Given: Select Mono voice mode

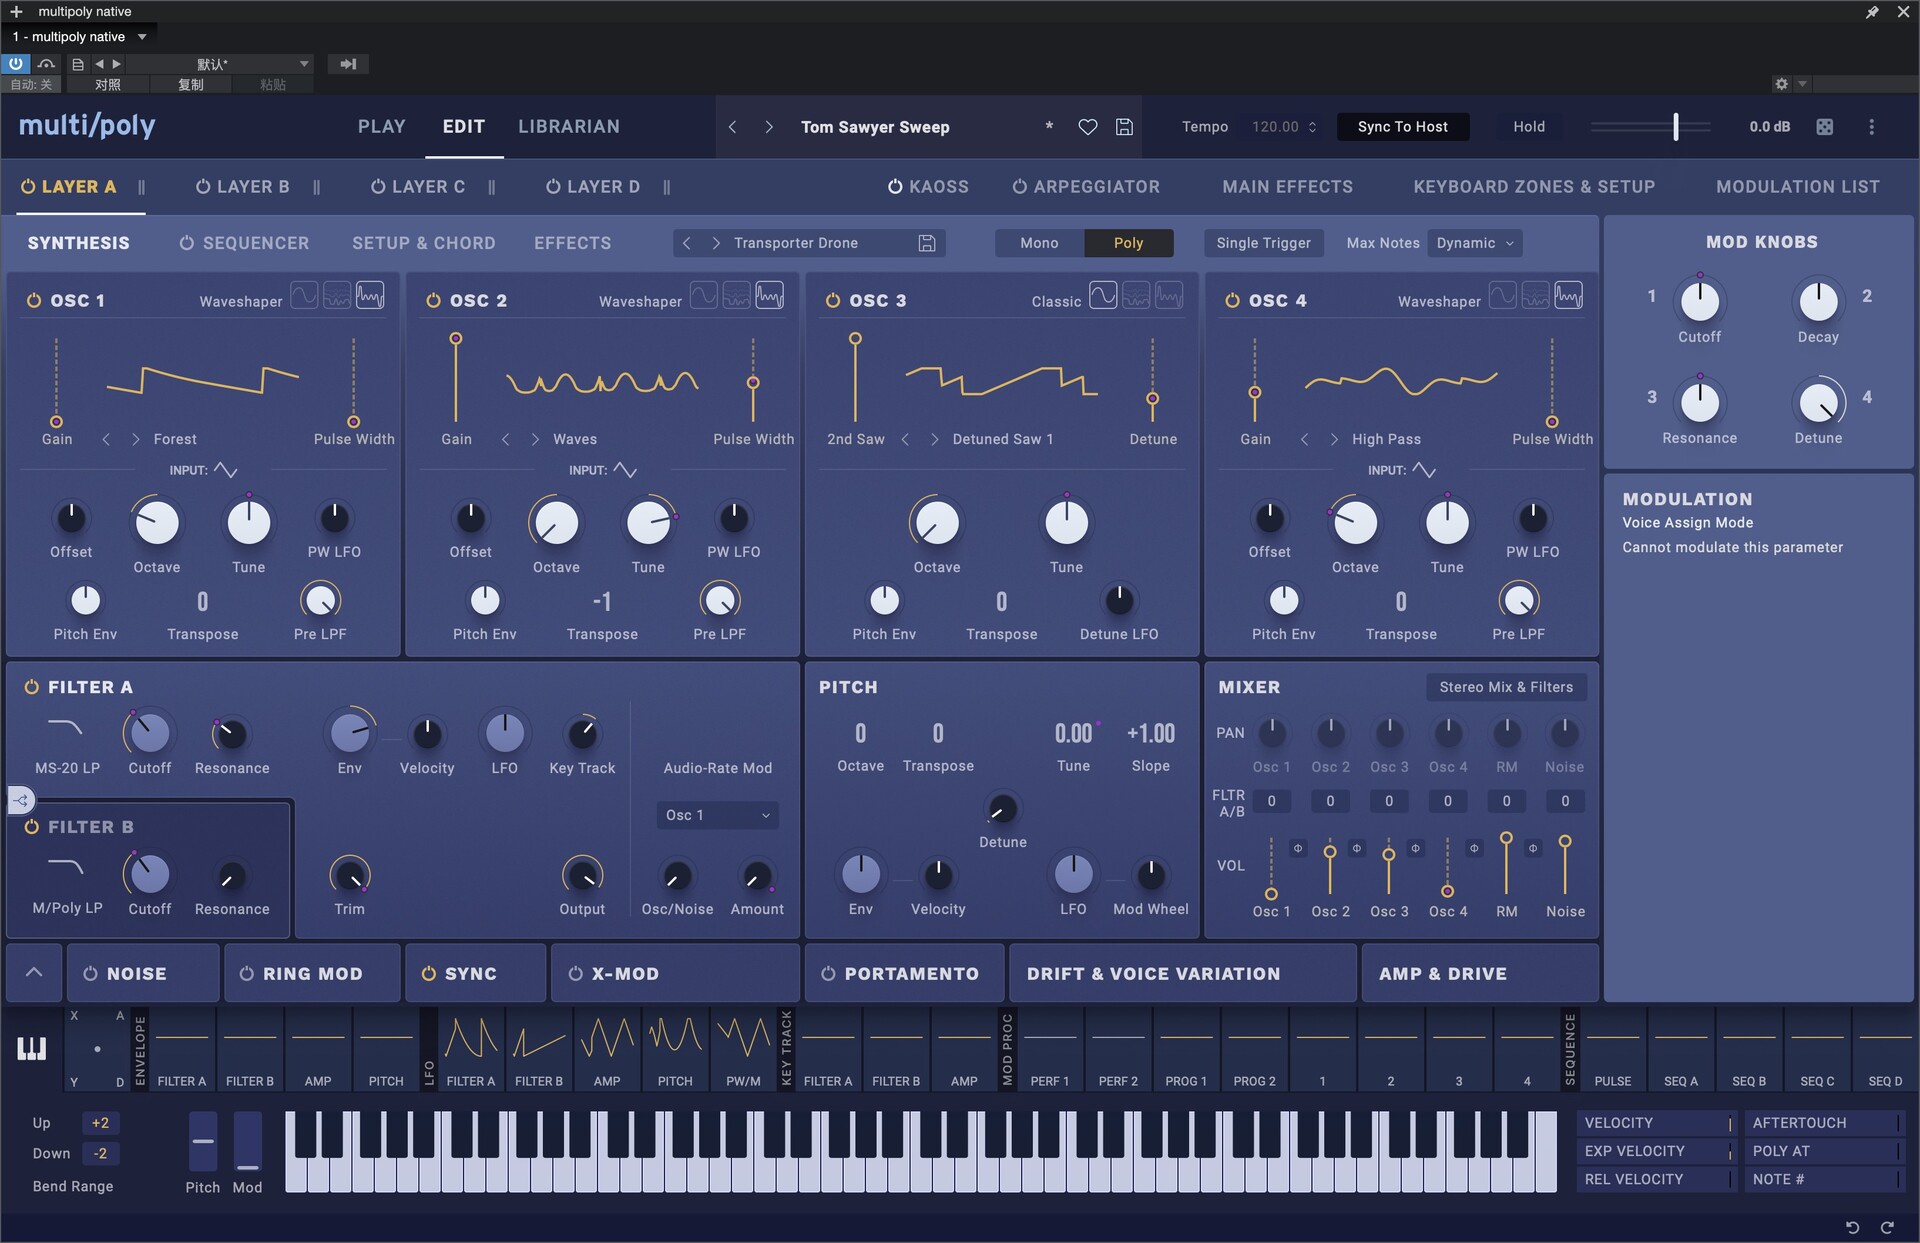Looking at the screenshot, I should point(1039,243).
